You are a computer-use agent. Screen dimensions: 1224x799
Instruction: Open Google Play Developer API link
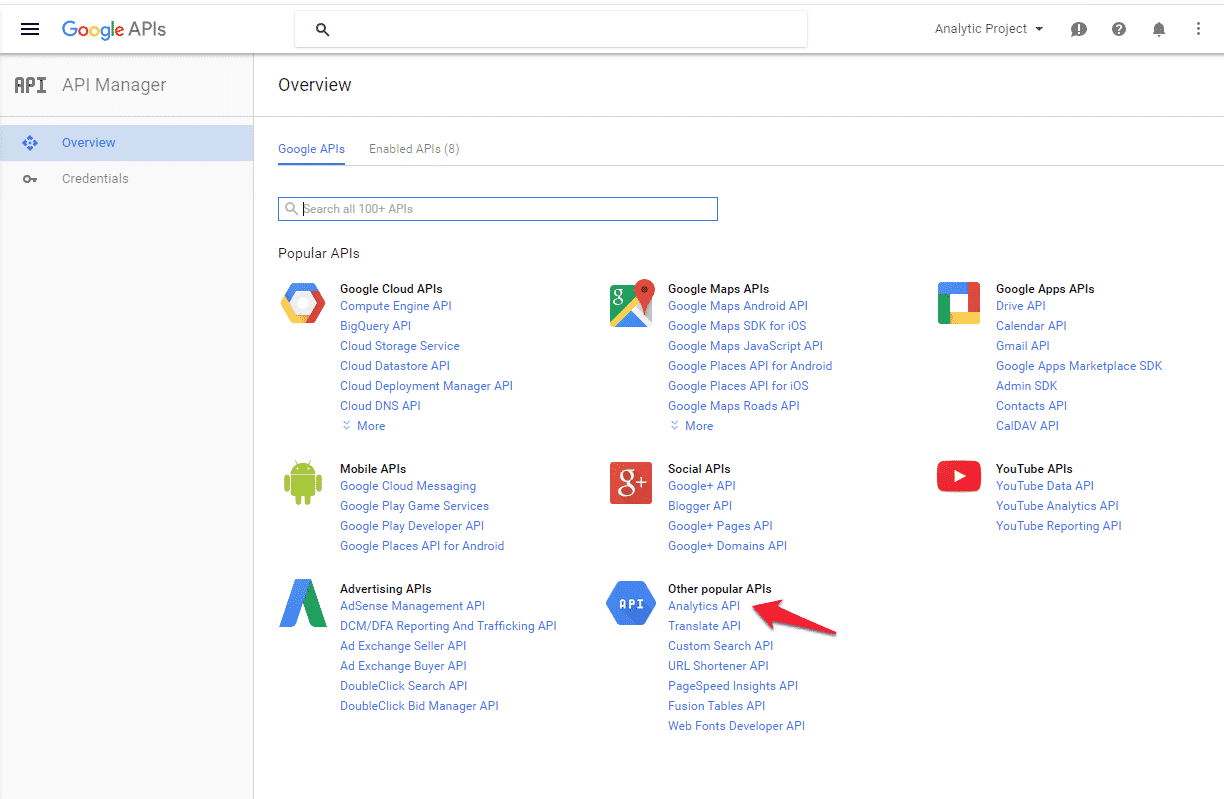coord(412,526)
